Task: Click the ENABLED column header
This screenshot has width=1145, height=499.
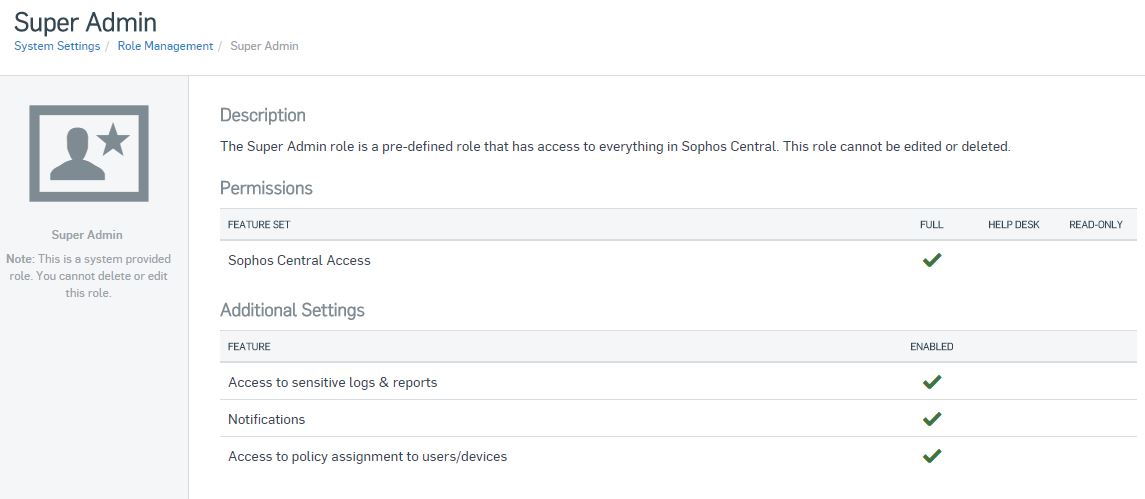Action: click(x=932, y=347)
